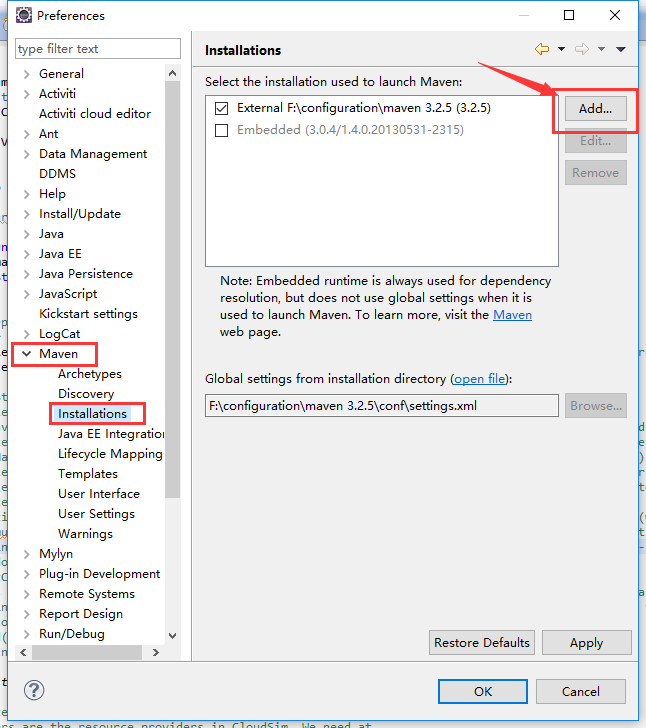Click the Edit... installation button
This screenshot has width=646, height=728.
(595, 141)
